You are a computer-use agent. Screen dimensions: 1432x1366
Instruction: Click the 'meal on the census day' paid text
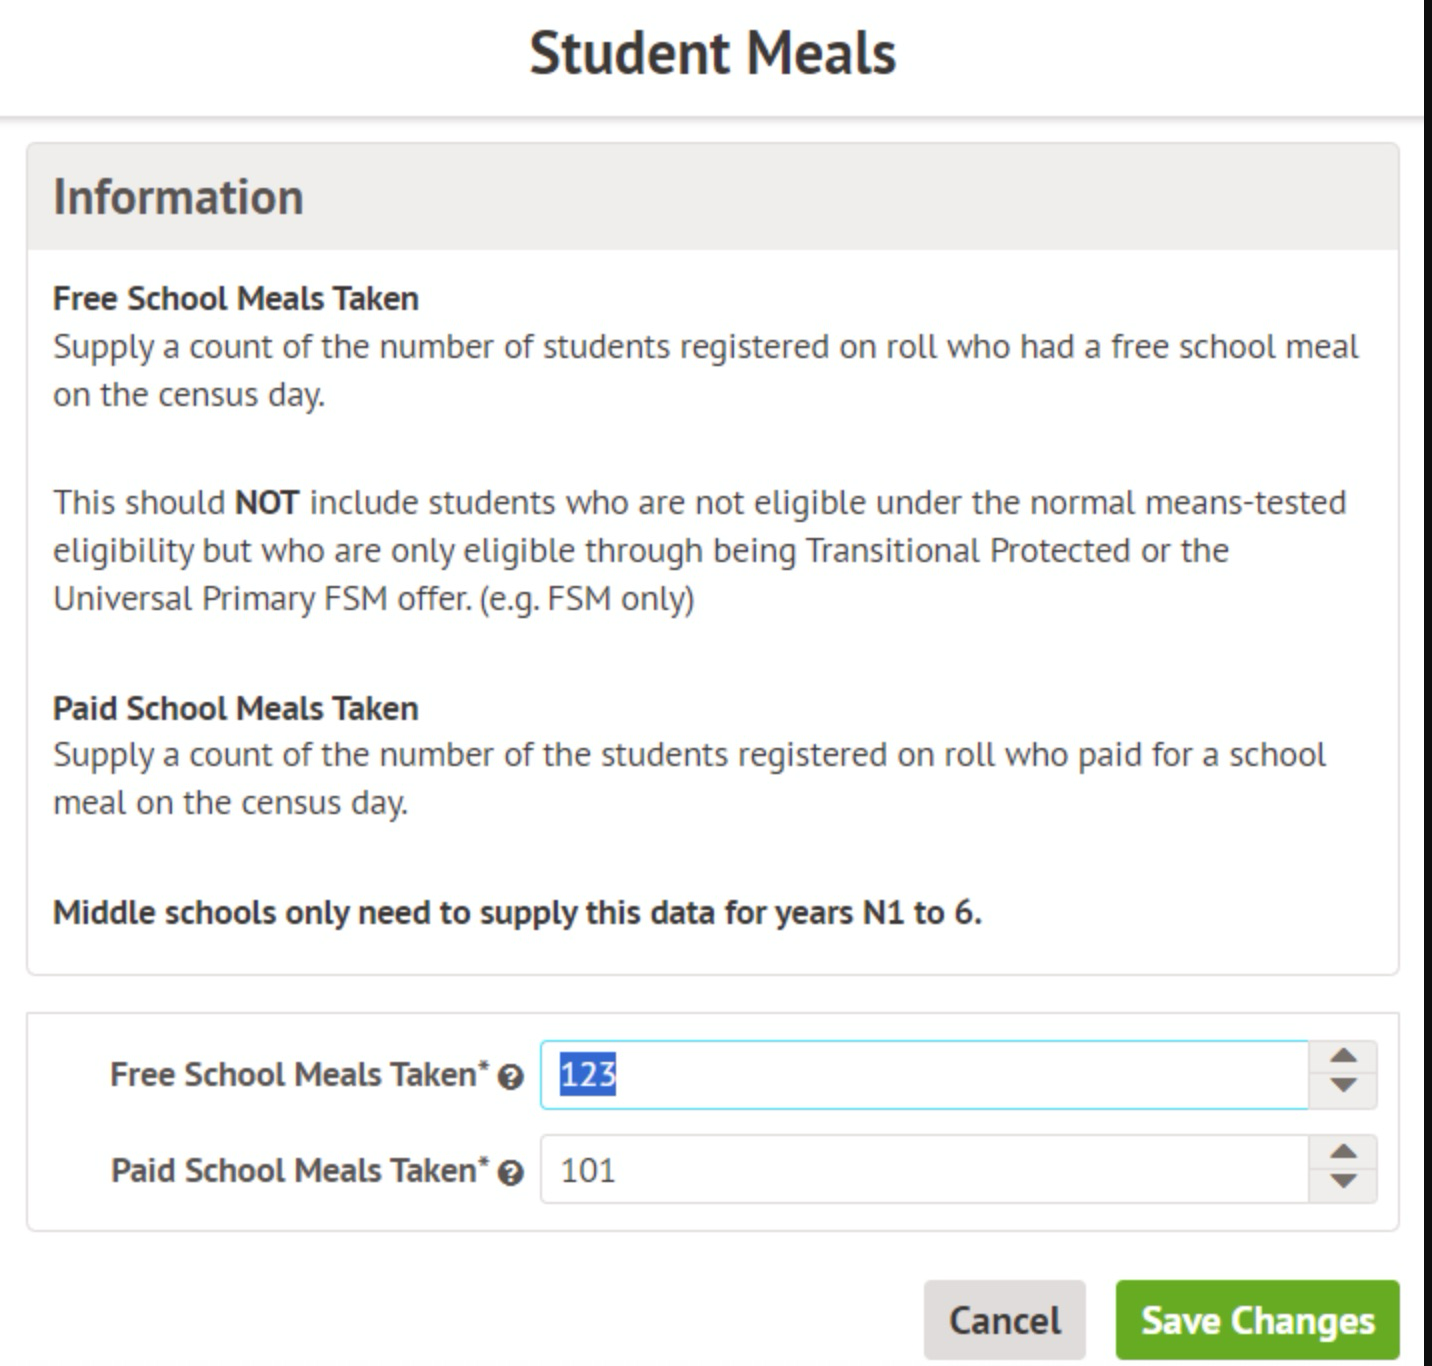coord(231,802)
